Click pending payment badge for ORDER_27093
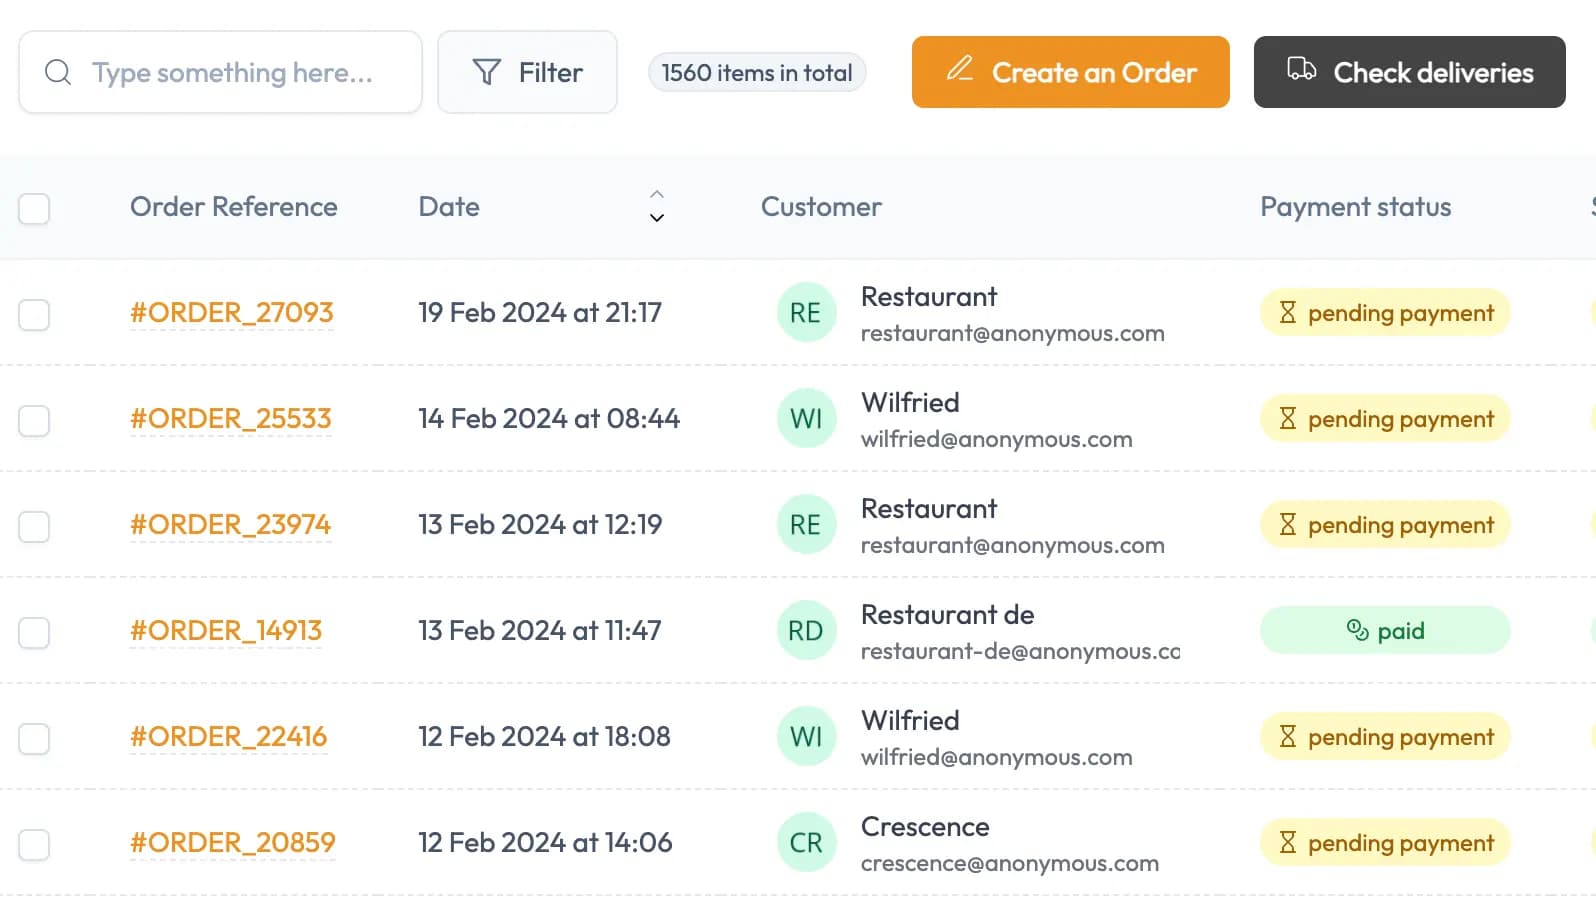 pos(1385,313)
